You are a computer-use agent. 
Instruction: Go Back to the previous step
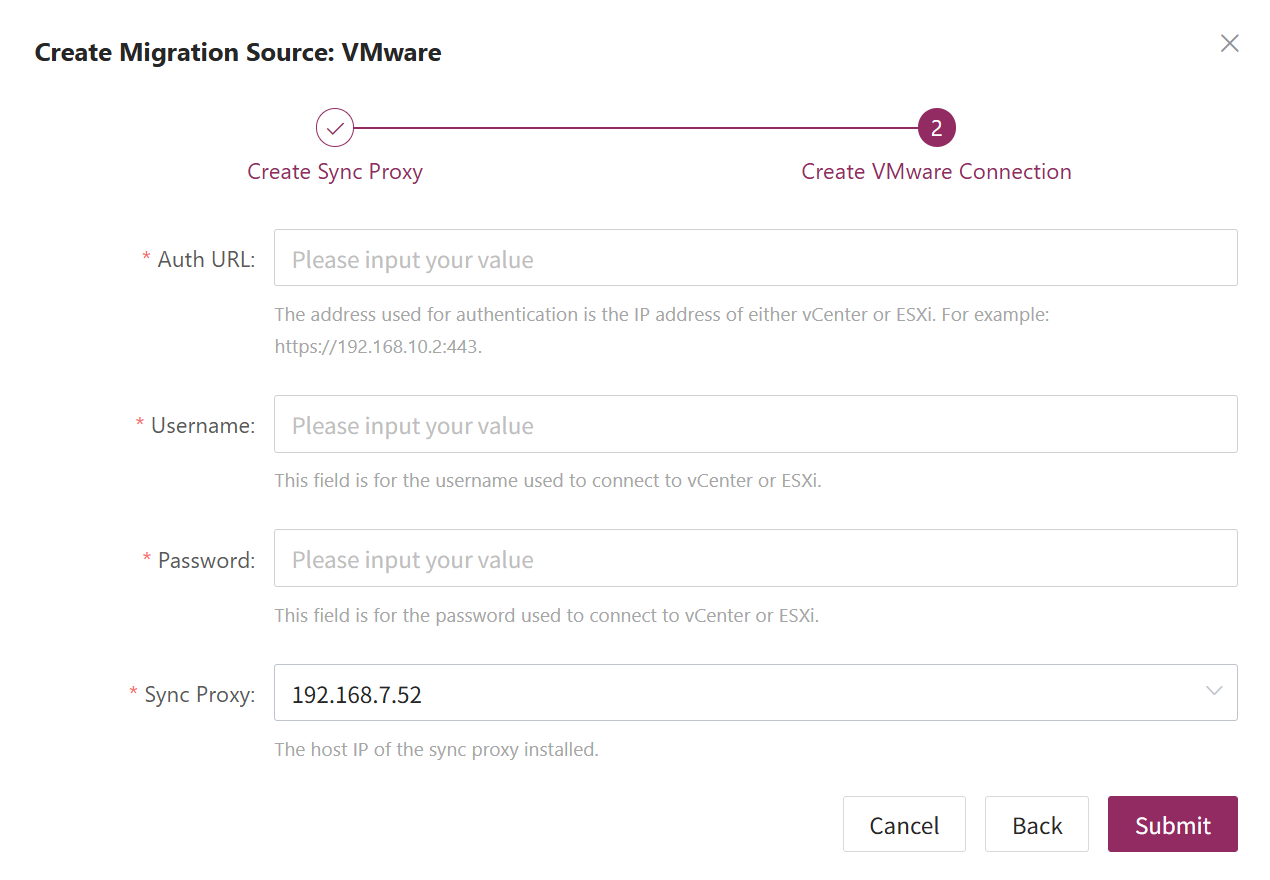(x=1037, y=824)
